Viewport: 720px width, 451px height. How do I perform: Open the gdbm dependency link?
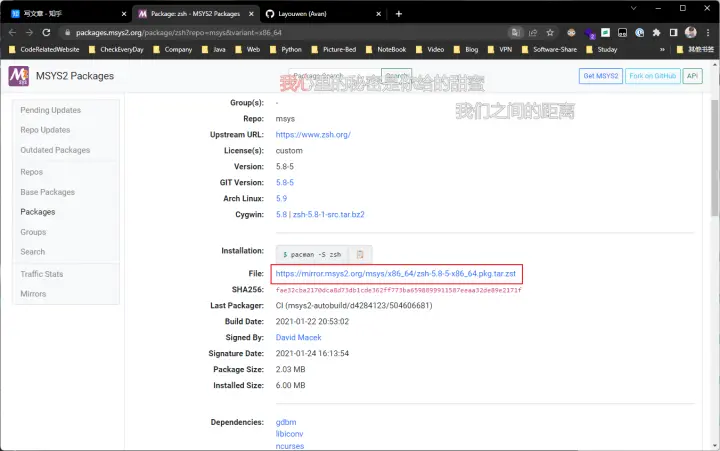pyautogui.click(x=286, y=422)
